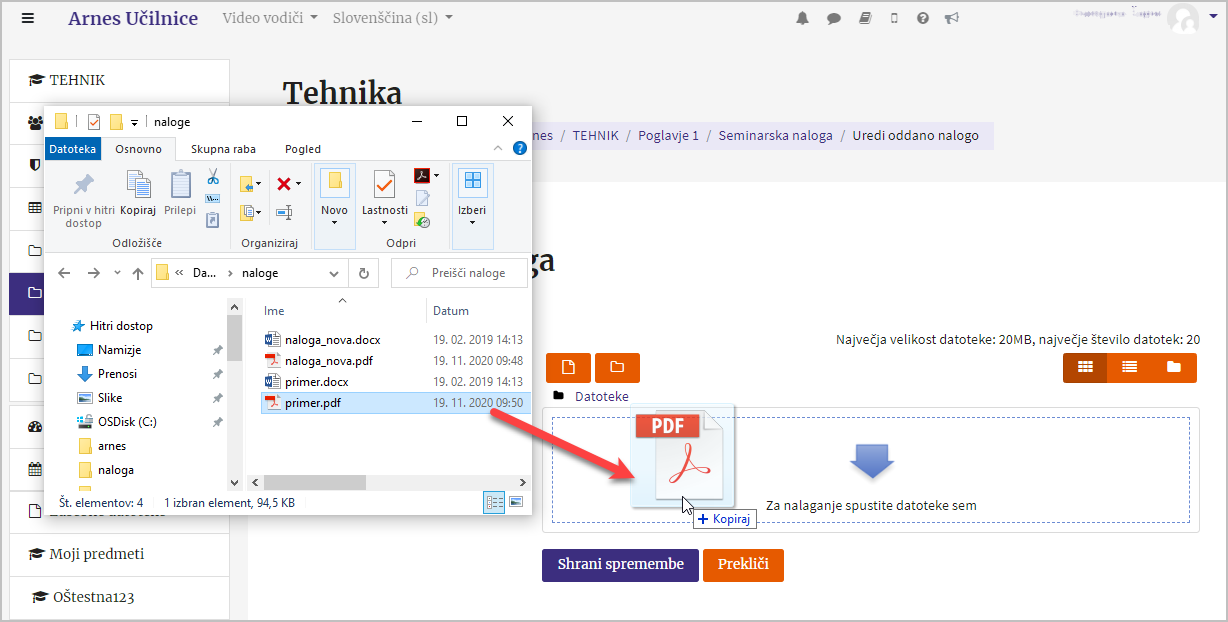Switch Explorer to large icons view in the status bar

[516, 503]
